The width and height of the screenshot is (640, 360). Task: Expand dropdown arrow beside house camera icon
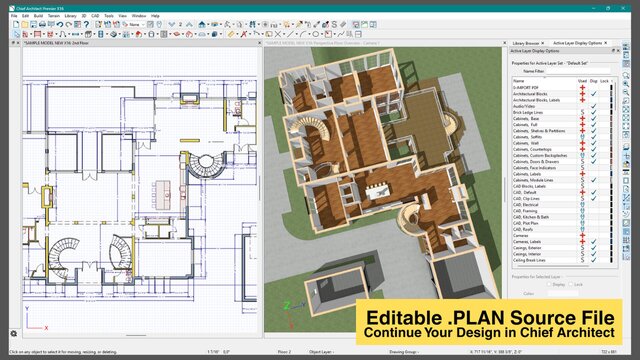[209, 24]
